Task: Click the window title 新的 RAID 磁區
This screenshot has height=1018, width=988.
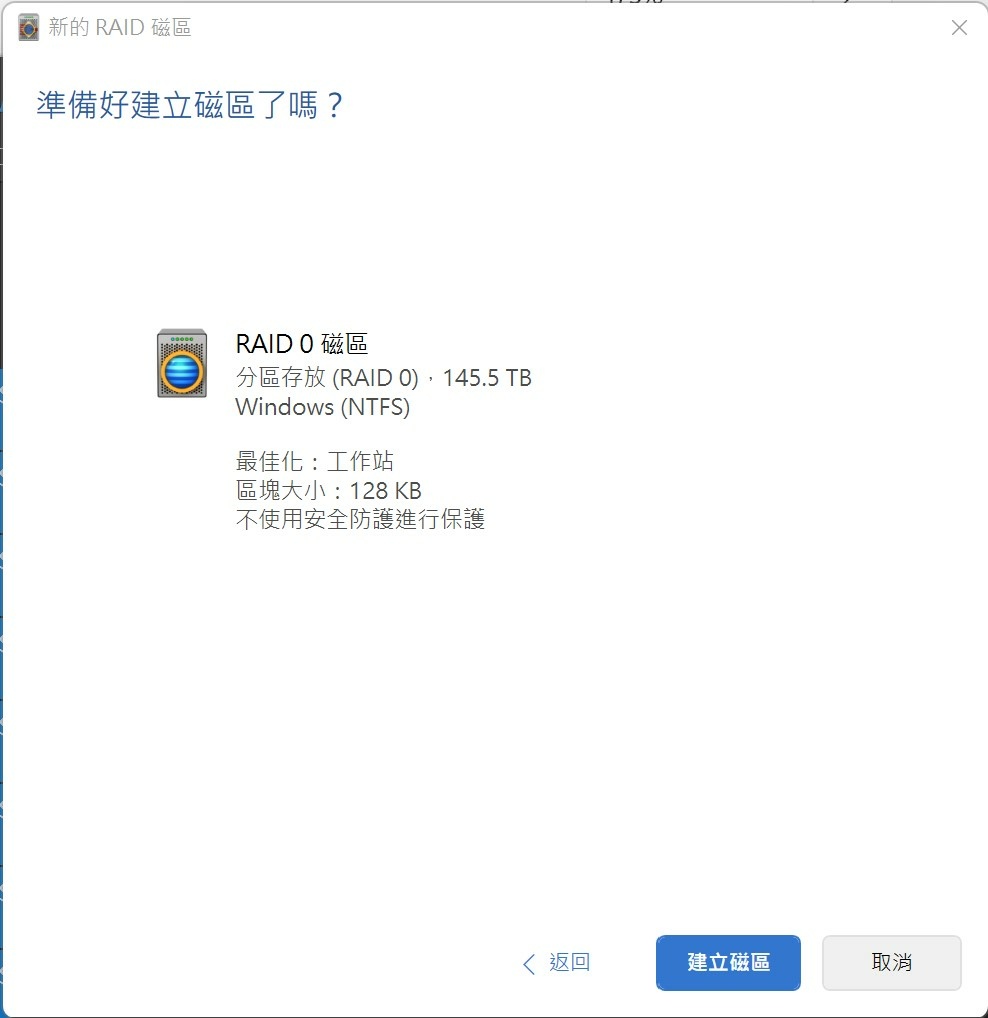Action: 119,27
